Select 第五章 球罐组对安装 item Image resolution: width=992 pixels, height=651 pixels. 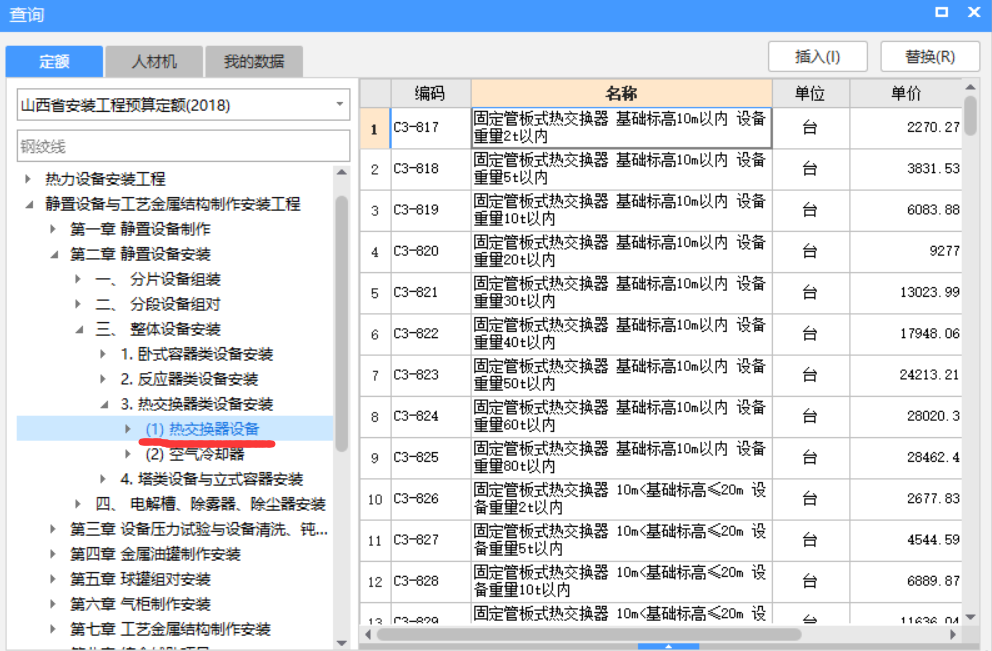(x=140, y=579)
